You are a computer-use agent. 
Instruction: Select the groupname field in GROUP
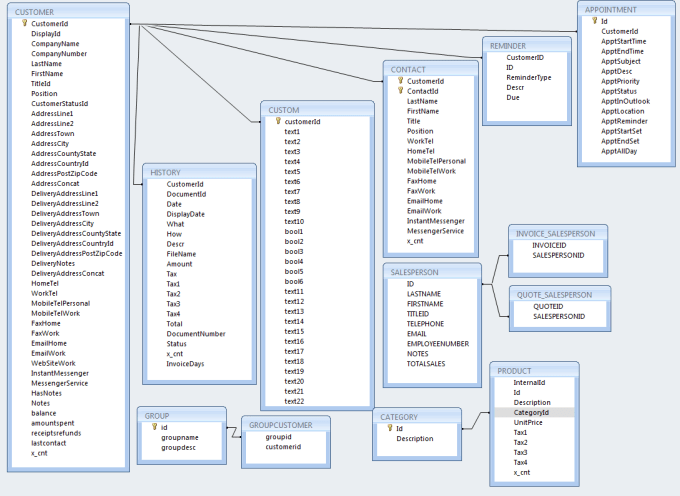tap(180, 437)
